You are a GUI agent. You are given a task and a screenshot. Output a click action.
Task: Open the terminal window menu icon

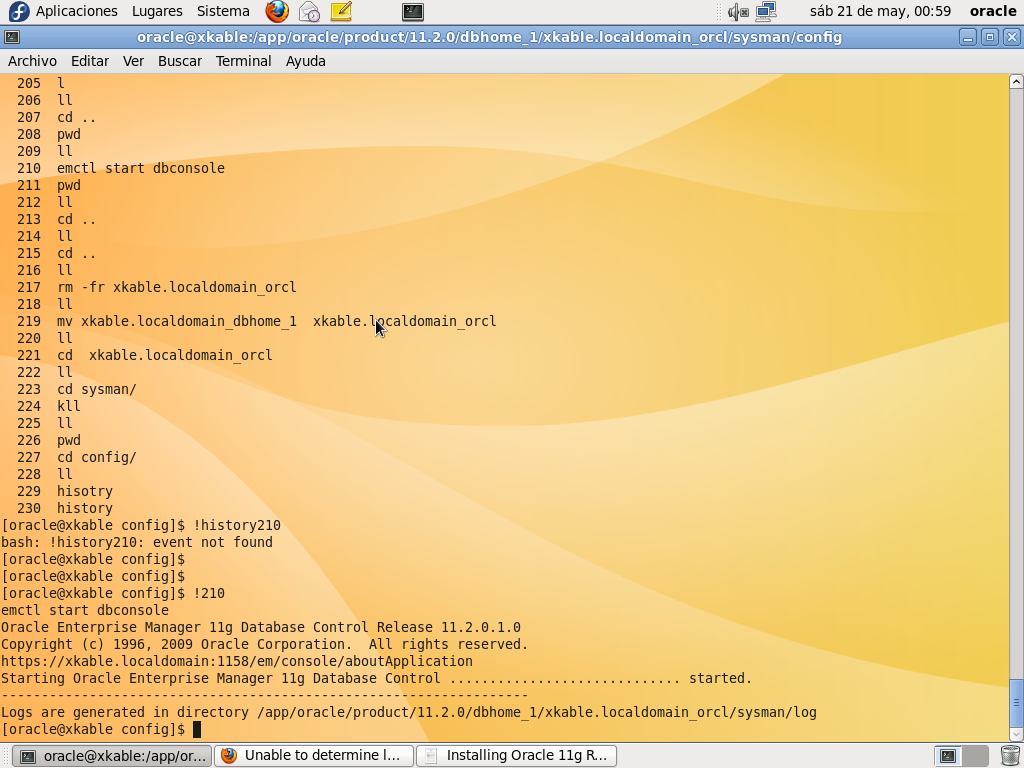click(12, 37)
